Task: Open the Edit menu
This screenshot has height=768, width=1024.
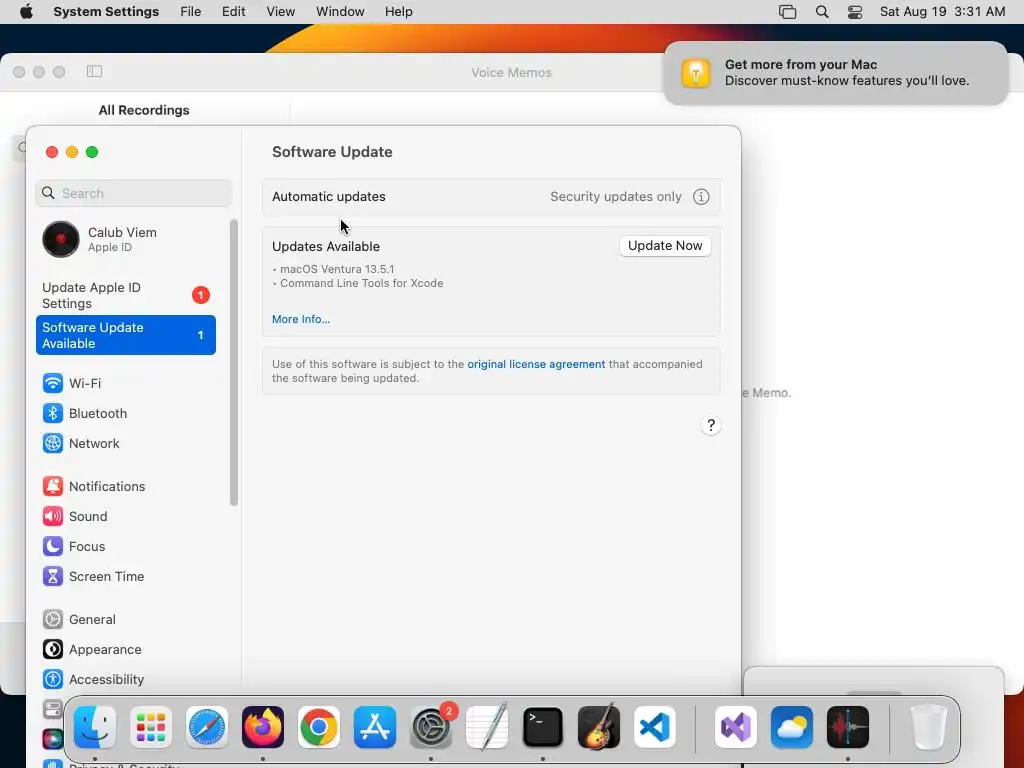Action: (233, 12)
